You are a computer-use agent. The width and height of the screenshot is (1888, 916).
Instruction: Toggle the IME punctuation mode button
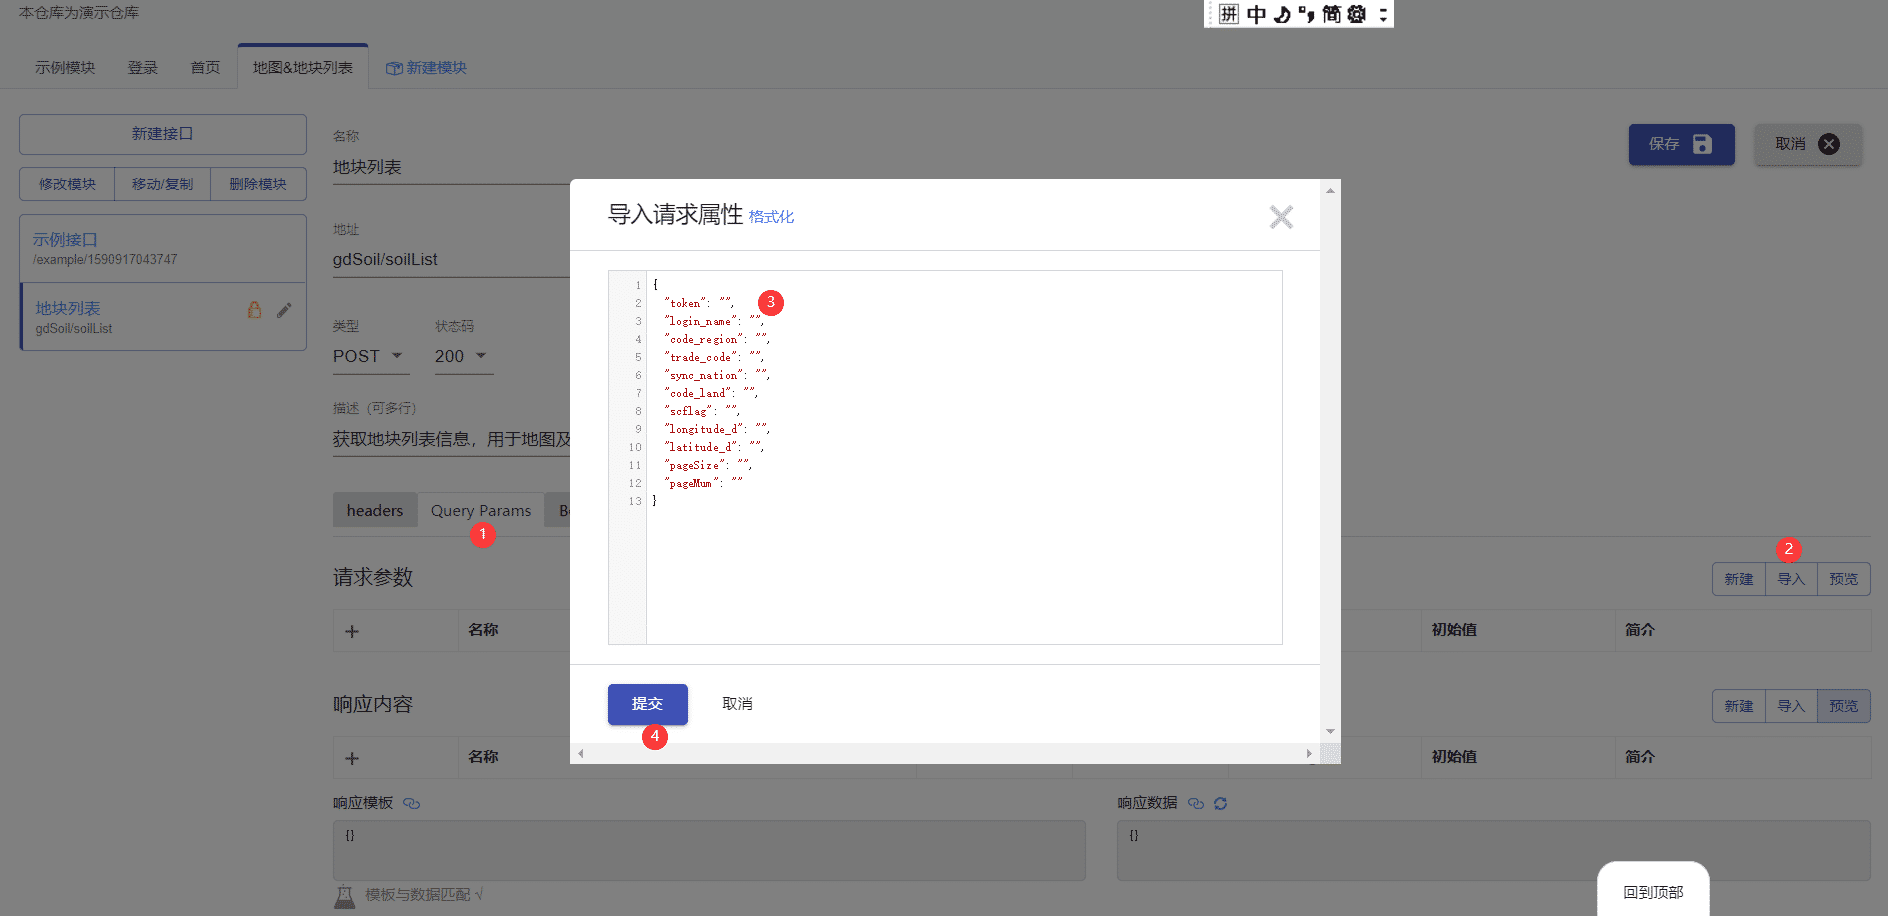click(1306, 14)
